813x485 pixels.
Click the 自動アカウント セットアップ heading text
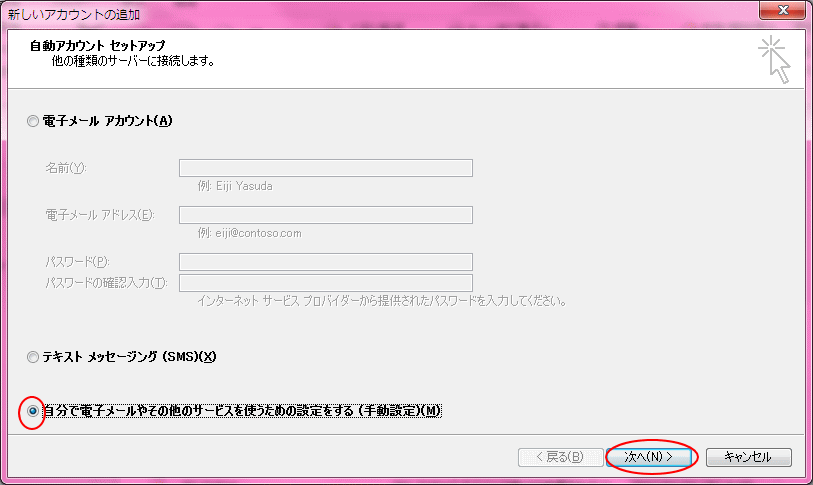[97, 46]
